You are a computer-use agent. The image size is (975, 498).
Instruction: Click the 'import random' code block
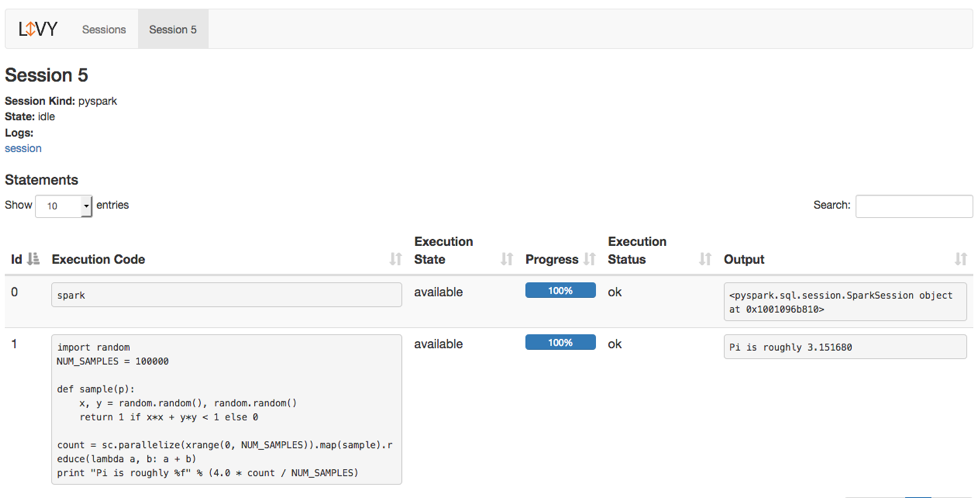(226, 409)
